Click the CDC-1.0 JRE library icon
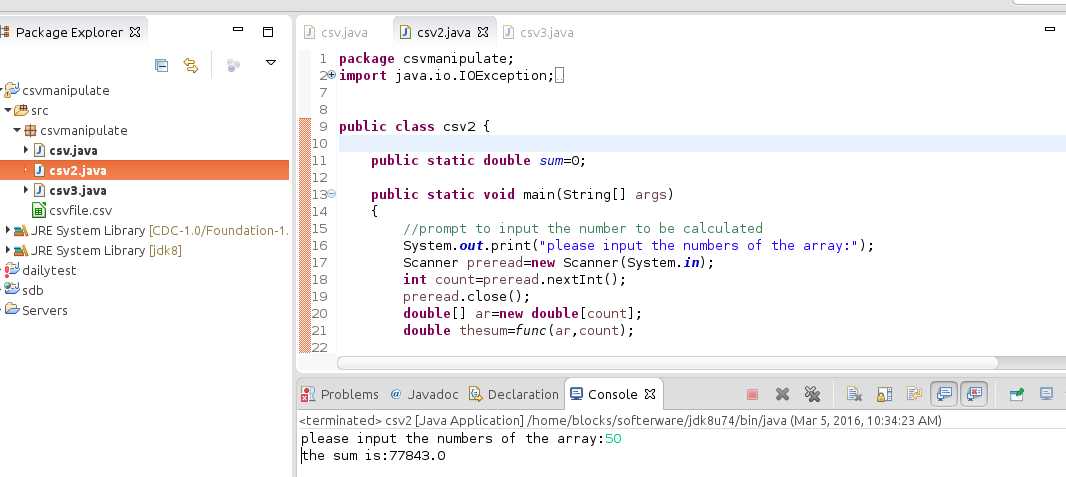This screenshot has width=1066, height=477. click(21, 230)
